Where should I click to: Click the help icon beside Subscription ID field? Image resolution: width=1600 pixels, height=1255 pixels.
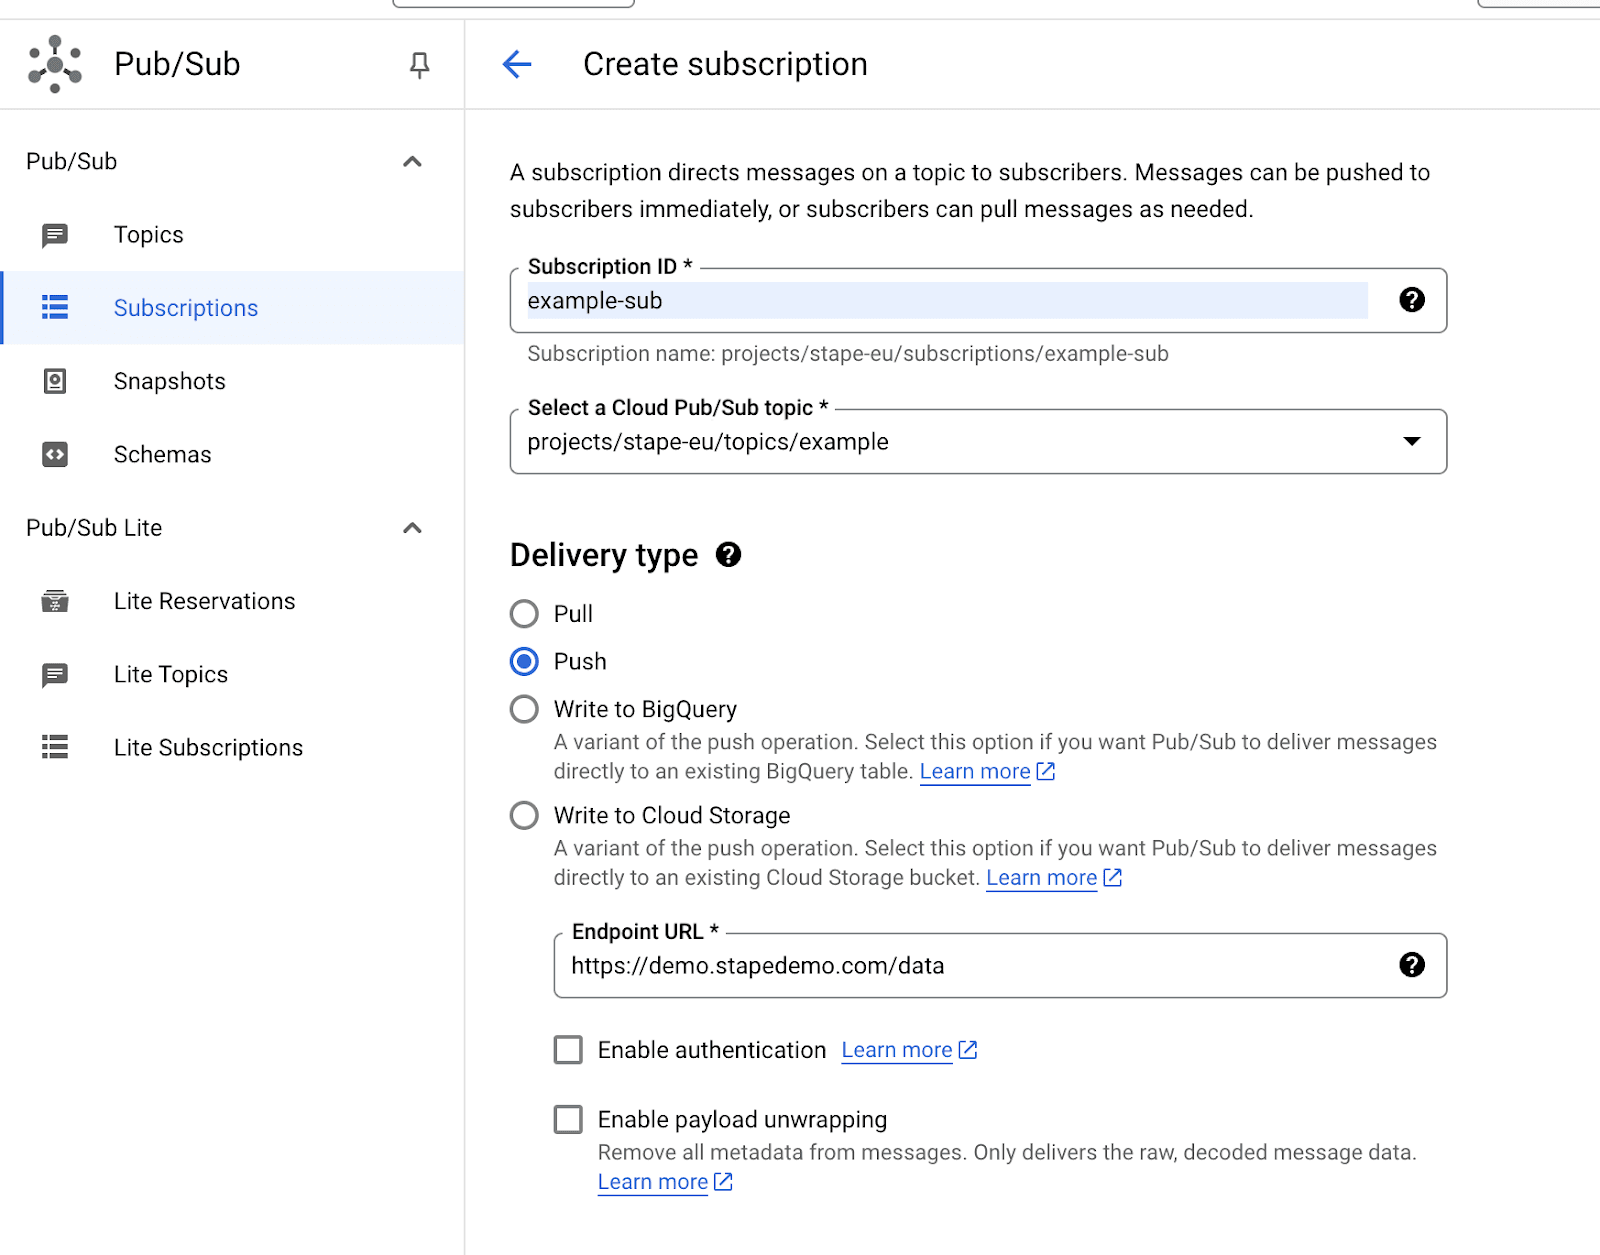coord(1410,300)
